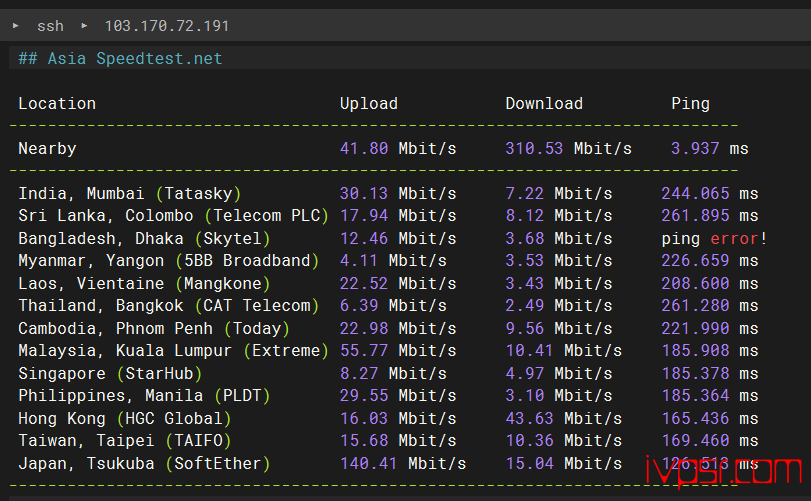Click Mumbai upload value 30.13
Image resolution: width=811 pixels, height=501 pixels.
364,194
